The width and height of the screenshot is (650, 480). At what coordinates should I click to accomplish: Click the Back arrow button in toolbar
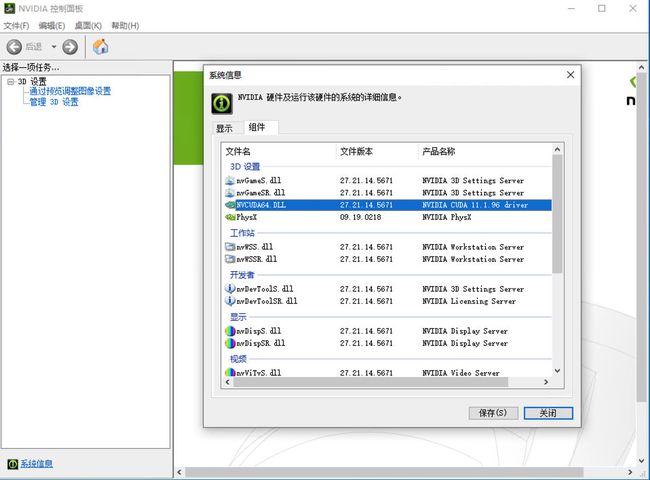point(14,47)
